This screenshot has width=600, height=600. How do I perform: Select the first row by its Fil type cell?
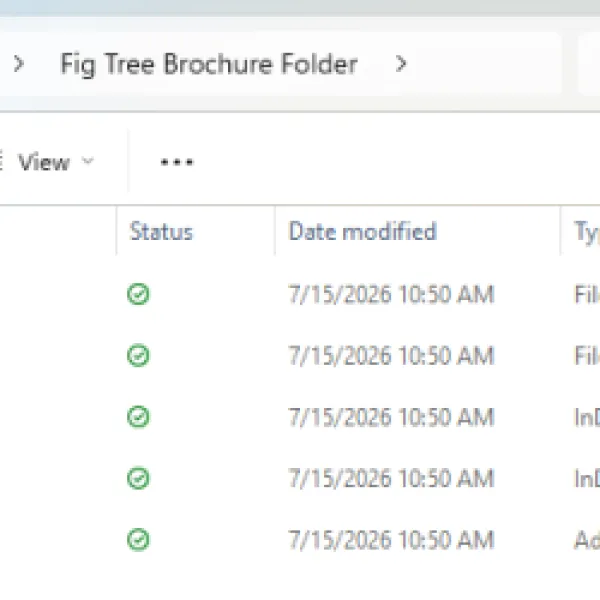click(587, 294)
